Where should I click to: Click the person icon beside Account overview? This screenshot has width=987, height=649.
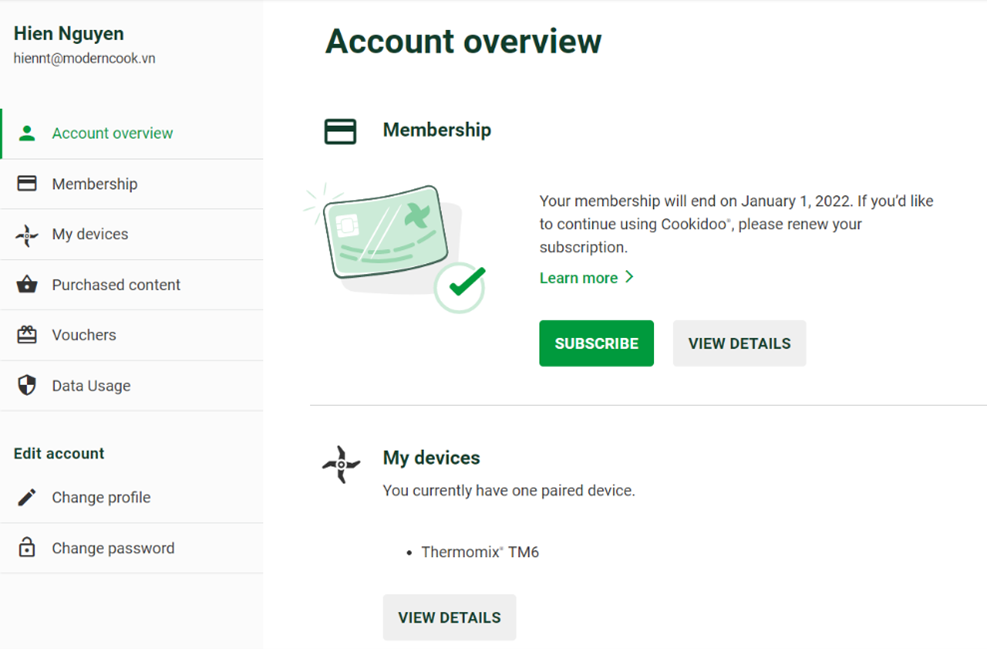point(27,133)
